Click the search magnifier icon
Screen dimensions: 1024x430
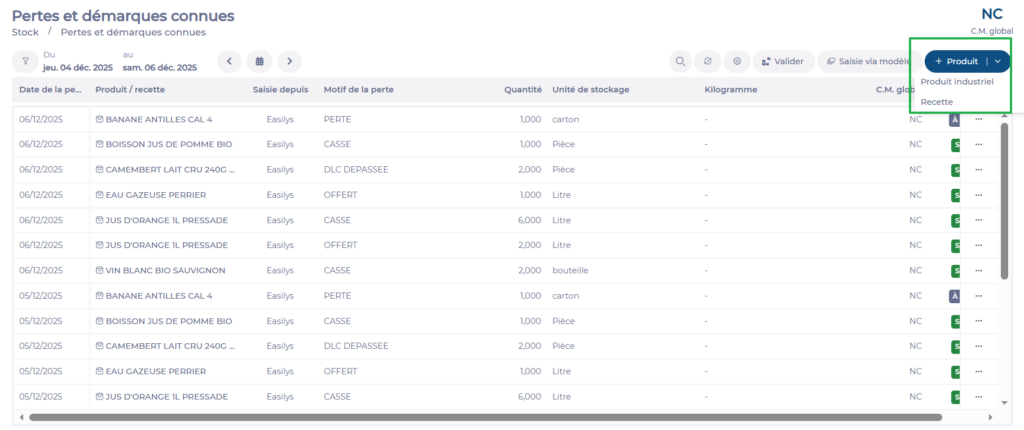coord(681,61)
